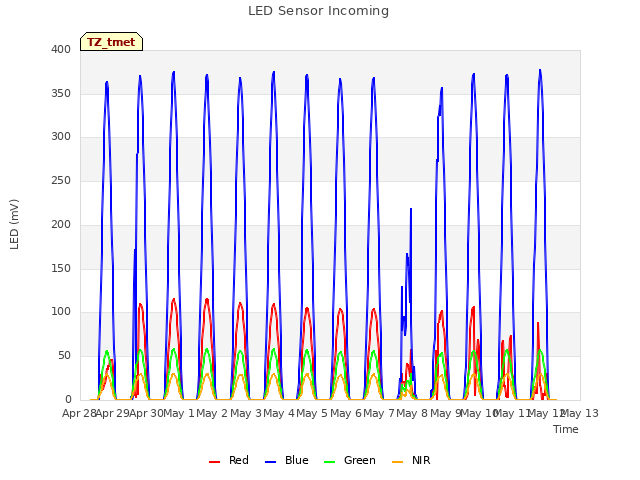Click the LED (mV) y-axis label
The width and height of the screenshot is (640, 480).
tap(14, 224)
